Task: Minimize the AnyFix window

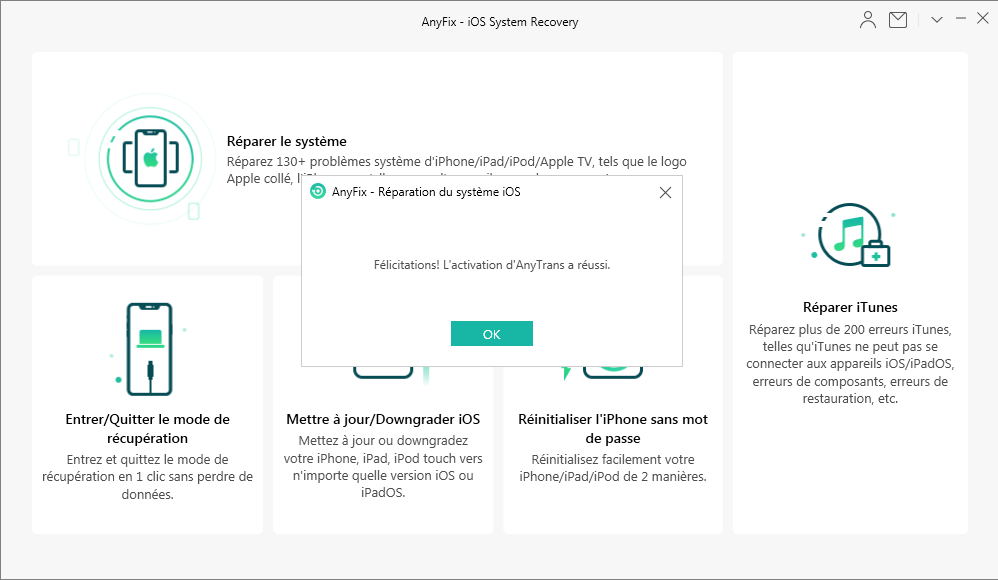Action: click(x=961, y=19)
